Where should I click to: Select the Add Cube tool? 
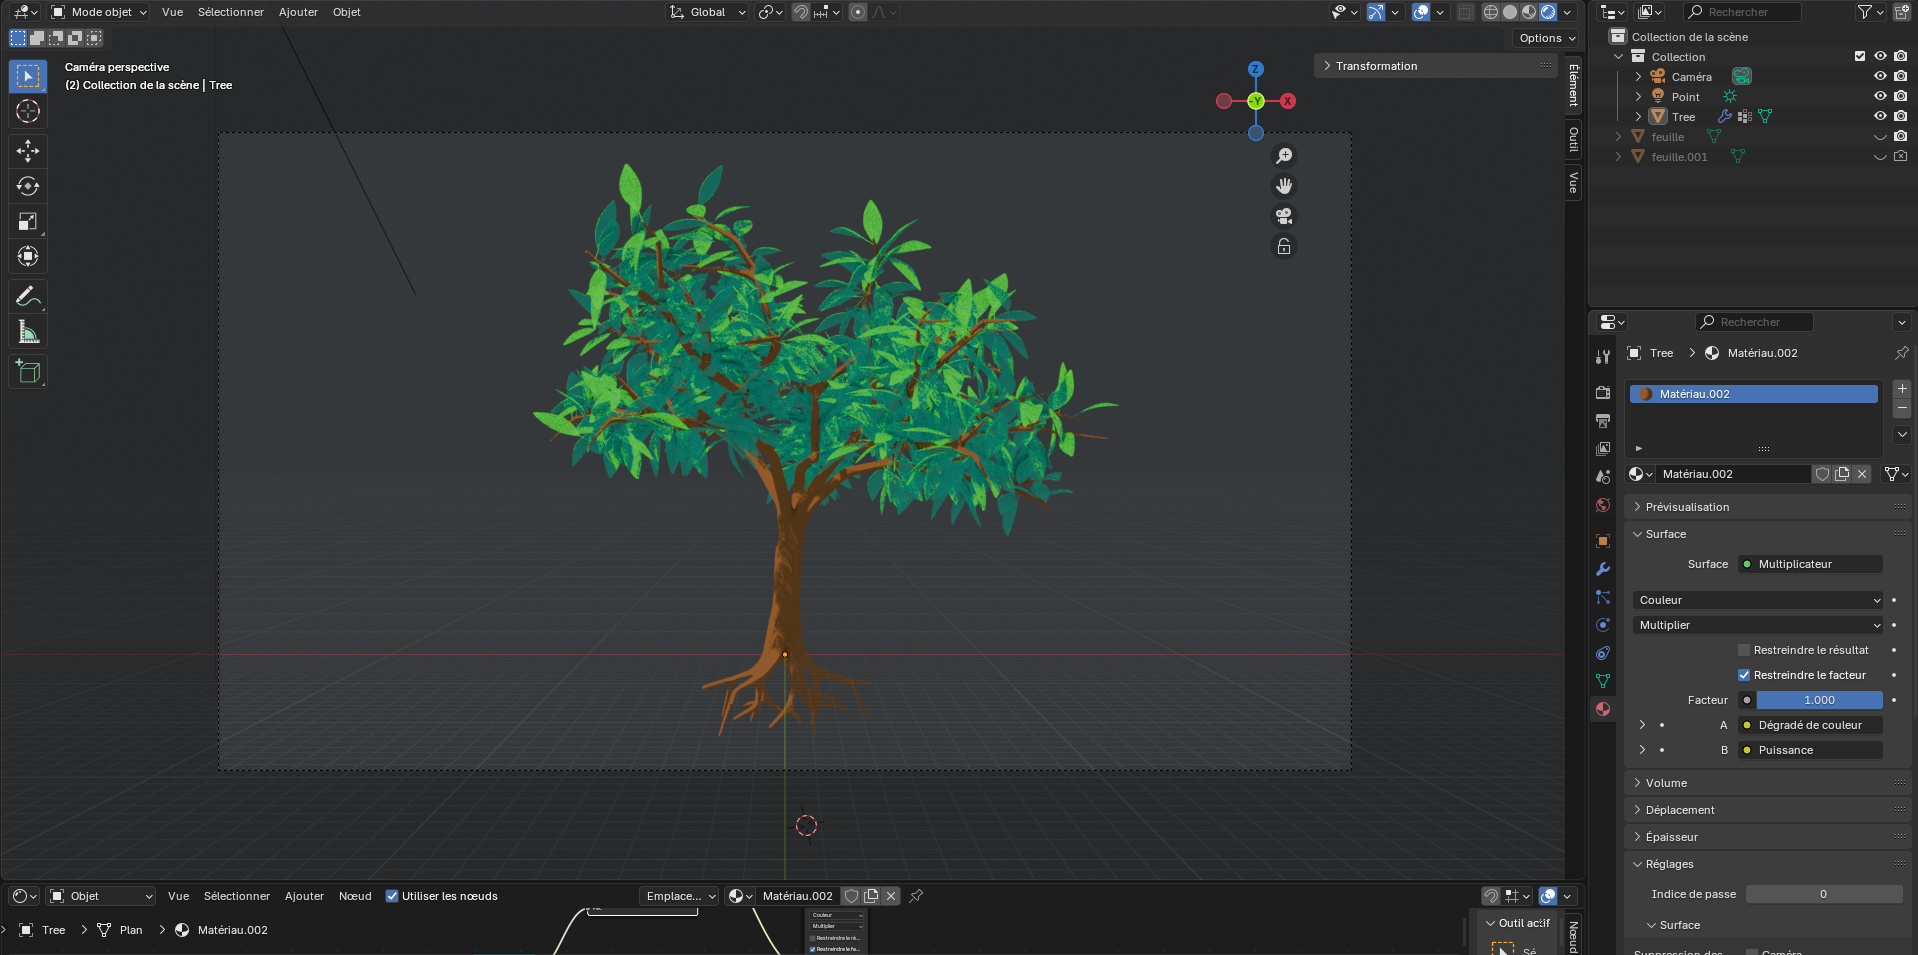click(x=28, y=372)
